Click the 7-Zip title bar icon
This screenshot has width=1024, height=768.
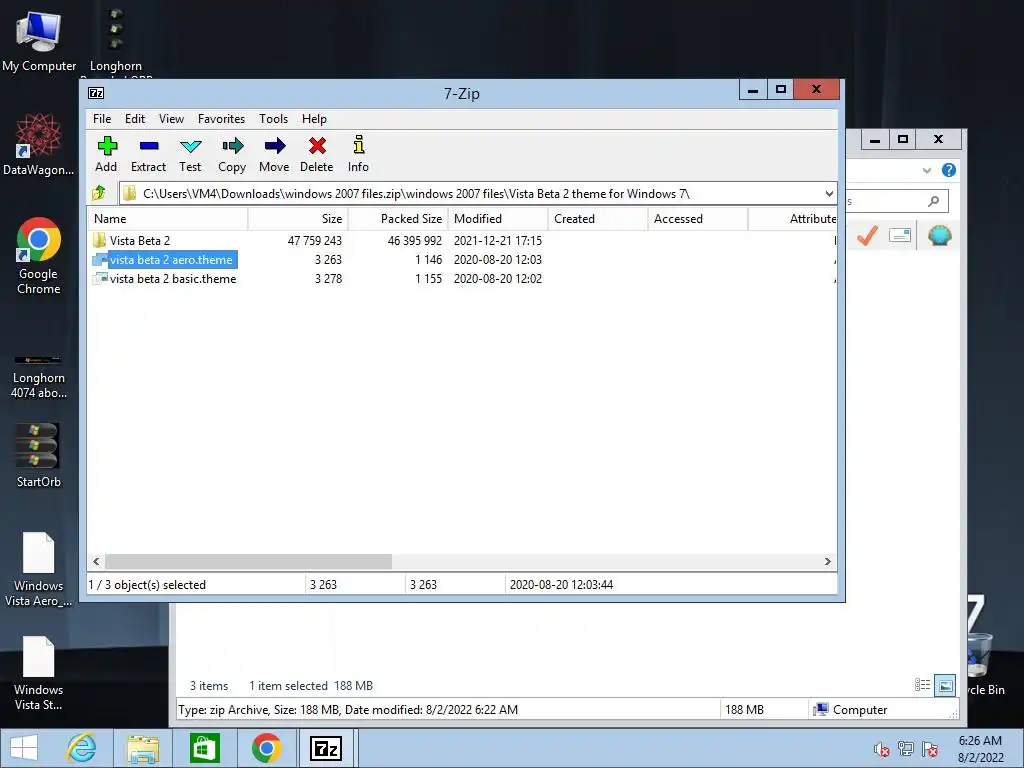(x=96, y=93)
